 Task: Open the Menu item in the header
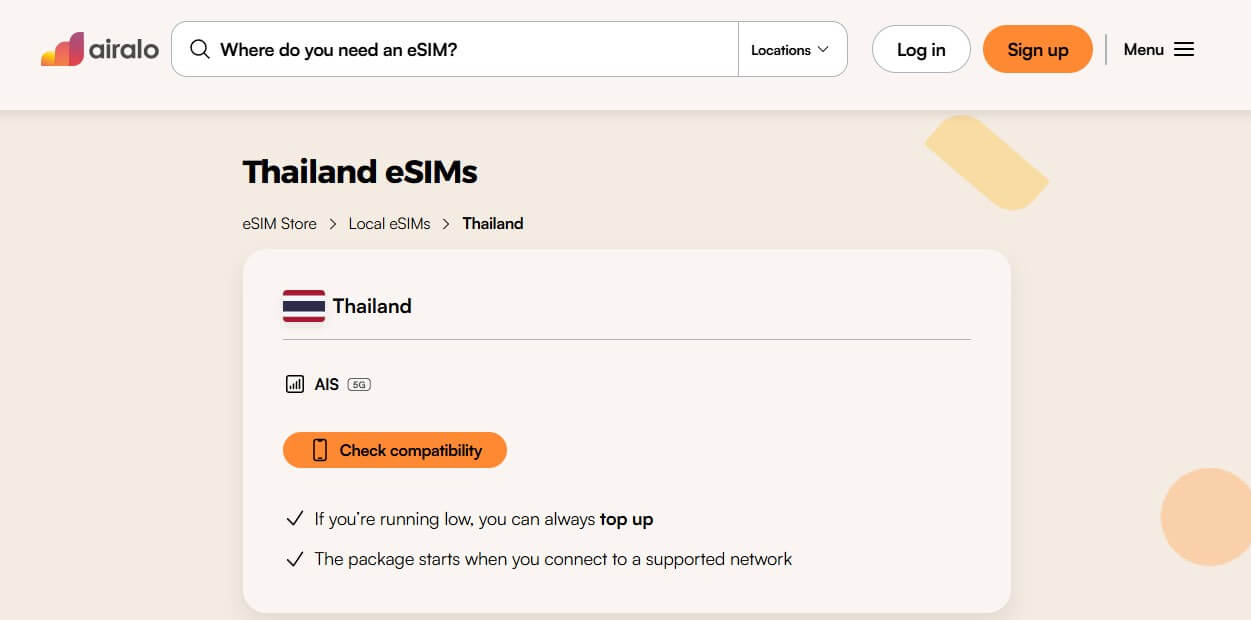pos(1142,48)
